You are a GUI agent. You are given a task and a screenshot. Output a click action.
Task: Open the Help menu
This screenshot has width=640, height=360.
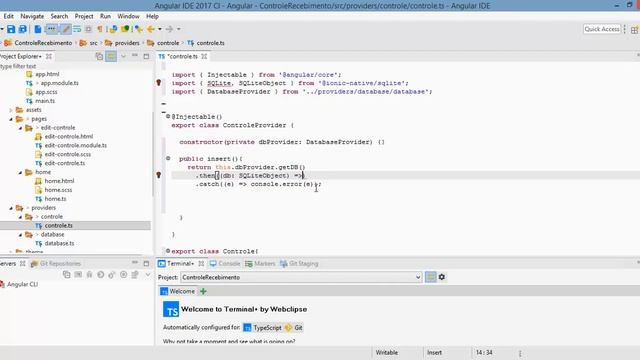pyautogui.click(x=152, y=16)
